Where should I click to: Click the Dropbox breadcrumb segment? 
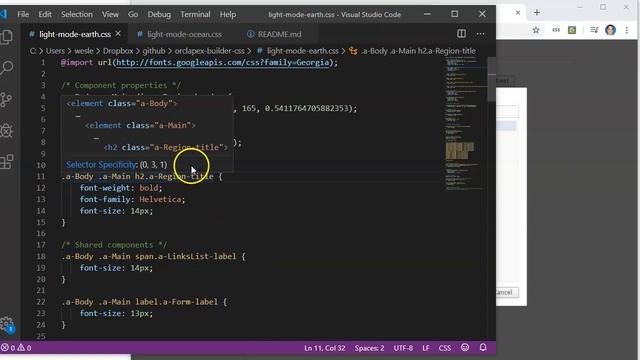(118, 51)
